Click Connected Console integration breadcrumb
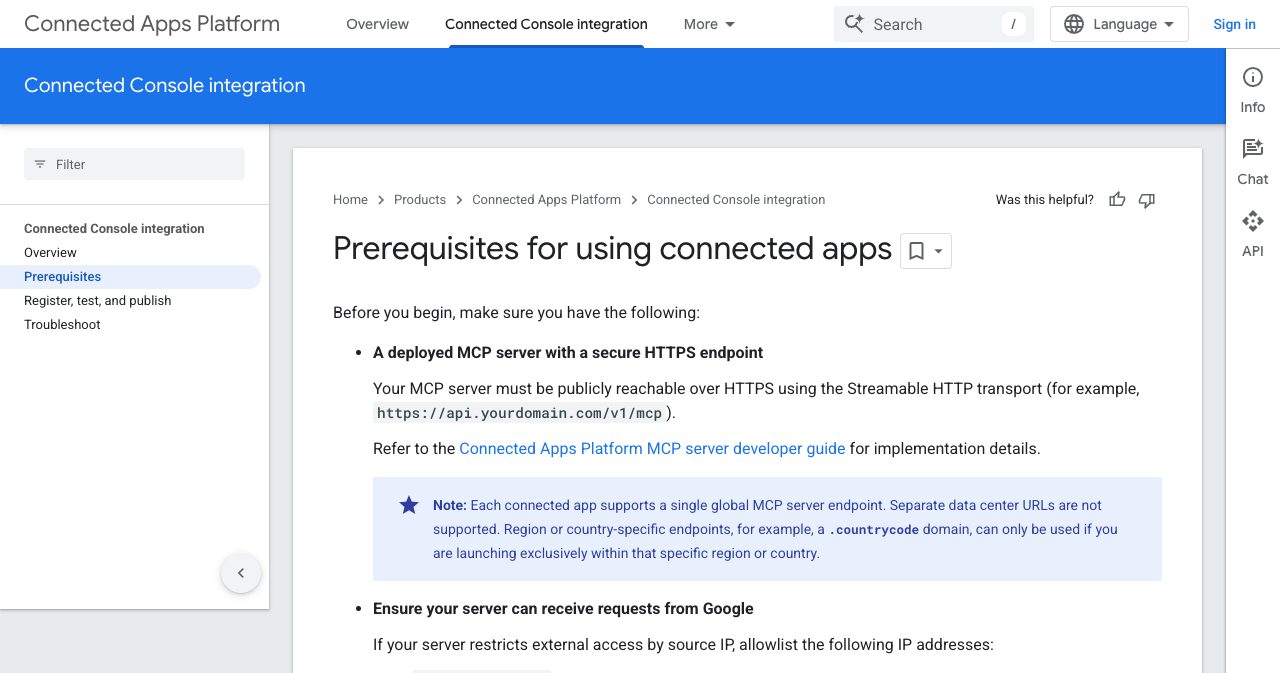1280x673 pixels. coord(736,200)
